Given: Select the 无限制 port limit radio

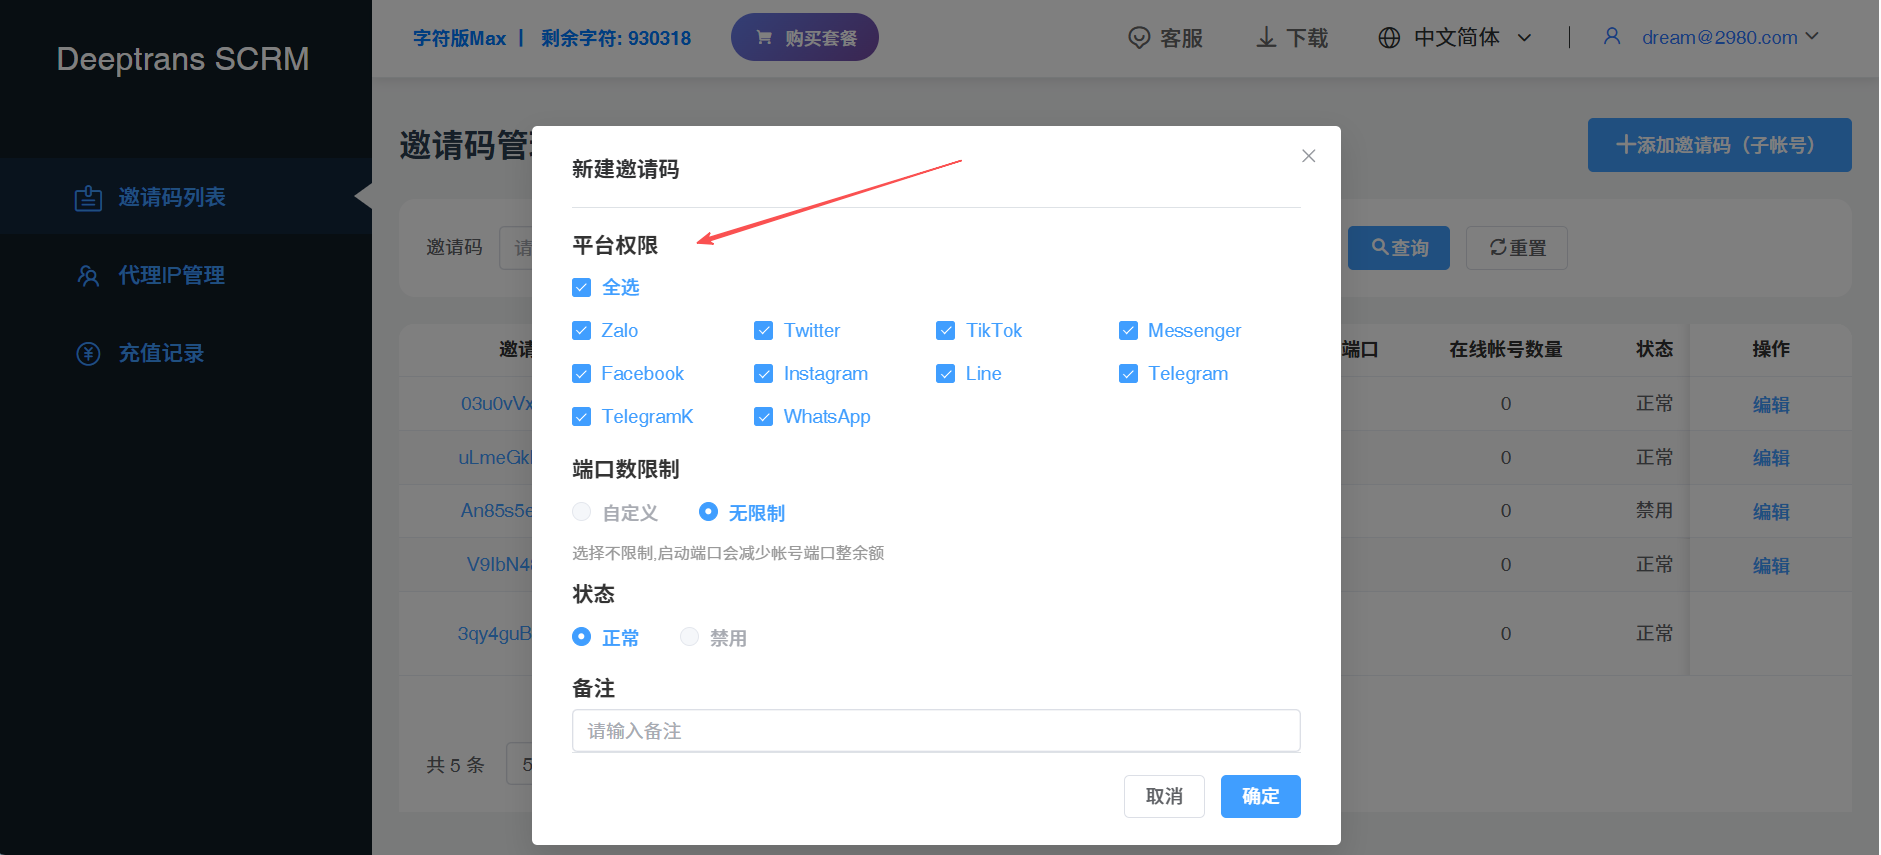Looking at the screenshot, I should 708,512.
